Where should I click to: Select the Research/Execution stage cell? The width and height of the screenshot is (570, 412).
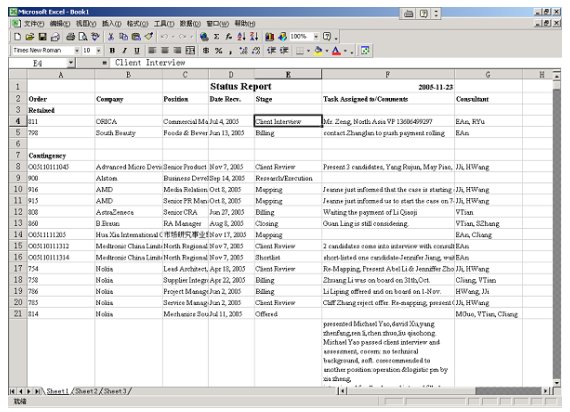[x=288, y=178]
